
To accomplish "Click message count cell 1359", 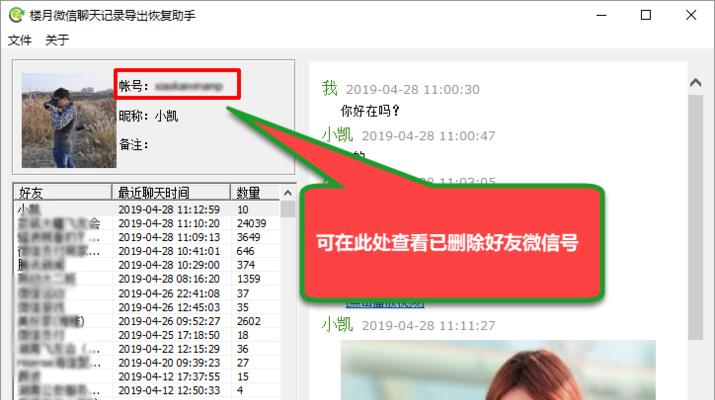I will tap(249, 279).
